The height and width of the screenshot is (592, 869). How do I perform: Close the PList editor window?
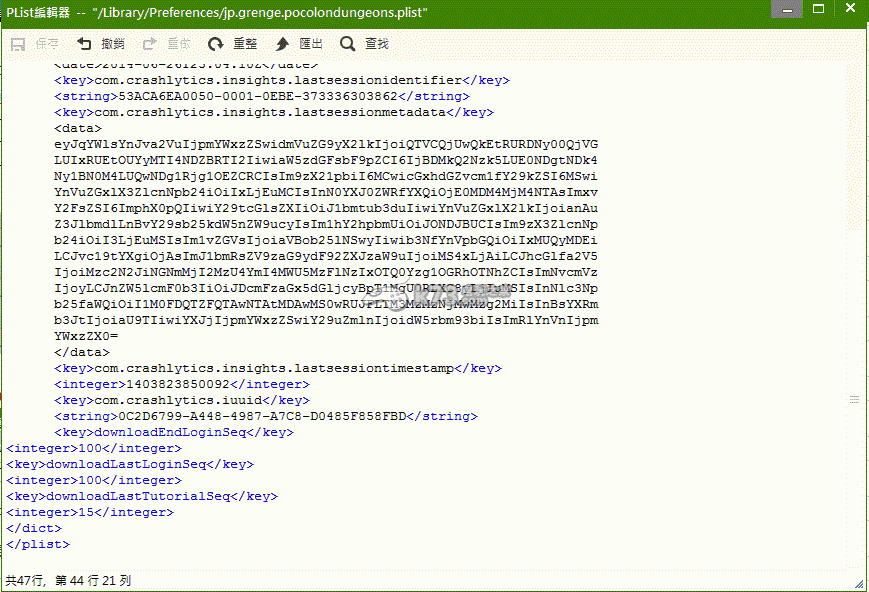tap(848, 9)
